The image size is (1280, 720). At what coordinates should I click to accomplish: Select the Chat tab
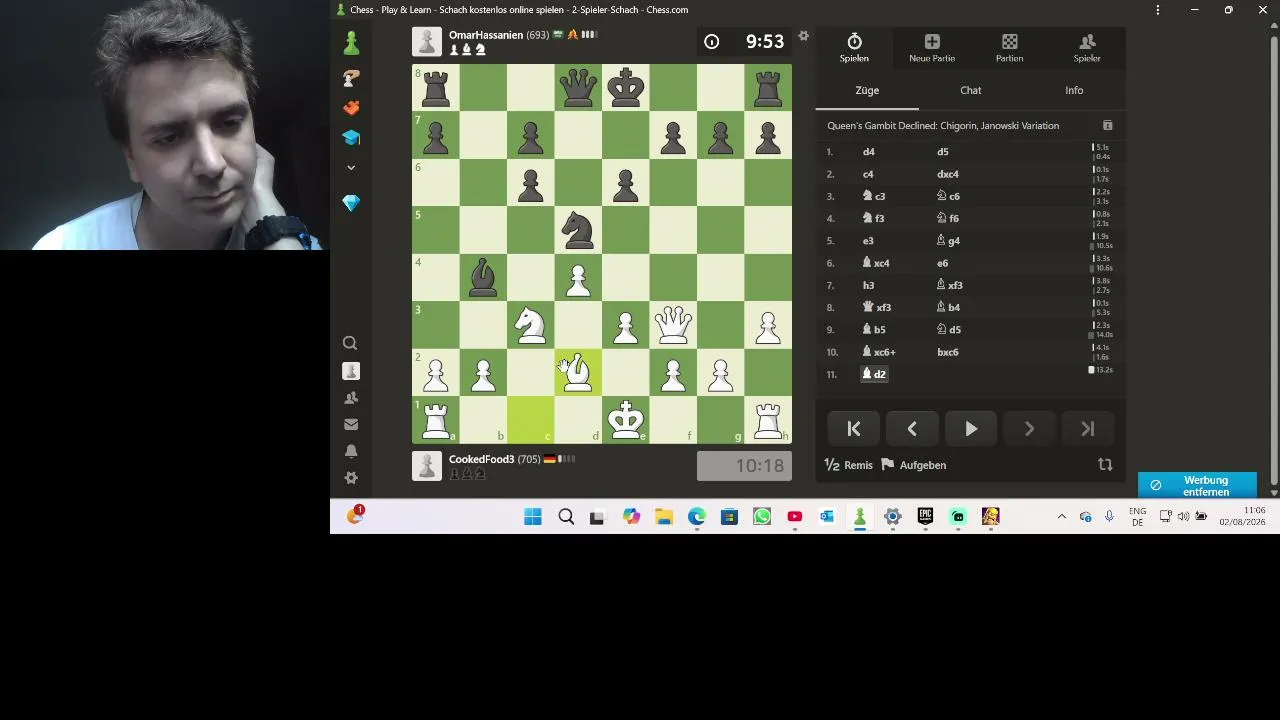pyautogui.click(x=971, y=90)
